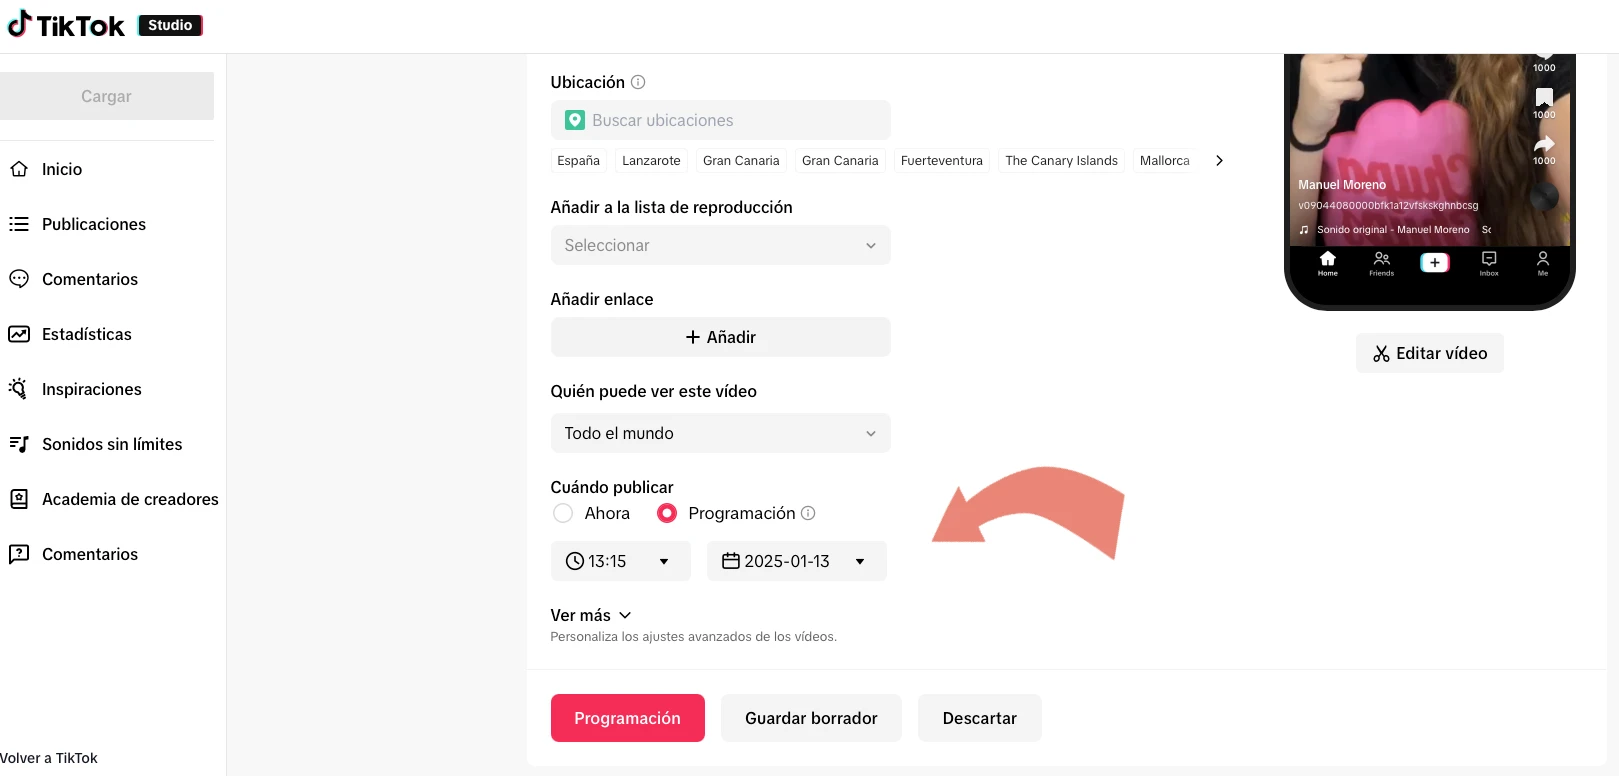Click the feedback Comentarios question icon
The height and width of the screenshot is (776, 1619).
(x=19, y=554)
